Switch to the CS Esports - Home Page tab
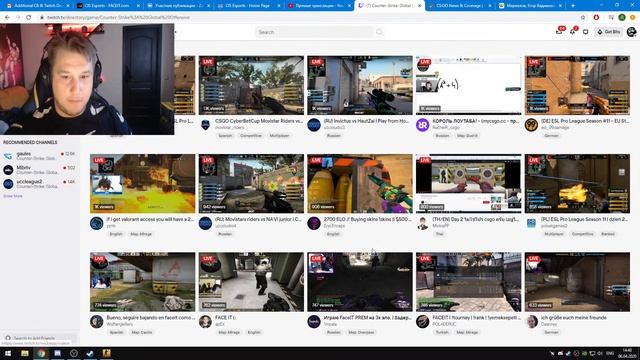The height and width of the screenshot is (360, 640). click(x=249, y=6)
